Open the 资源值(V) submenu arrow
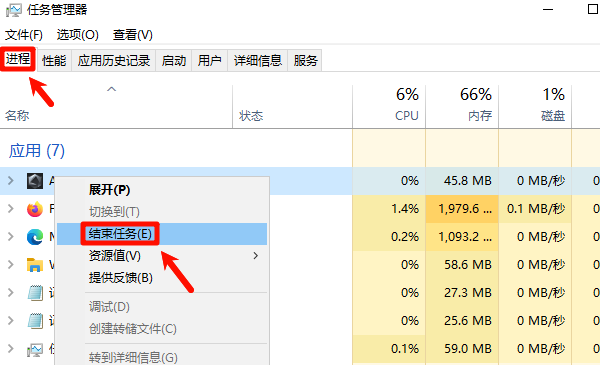Image resolution: width=600 pixels, height=365 pixels. pos(256,256)
